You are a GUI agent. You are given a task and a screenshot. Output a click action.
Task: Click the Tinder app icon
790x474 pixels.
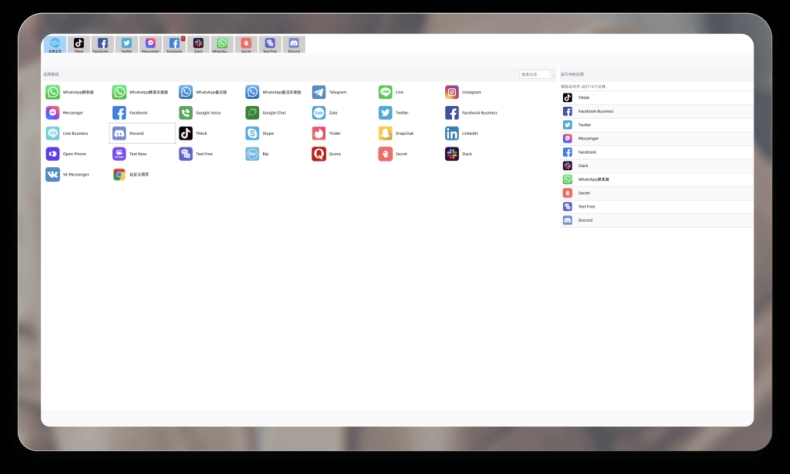point(319,133)
